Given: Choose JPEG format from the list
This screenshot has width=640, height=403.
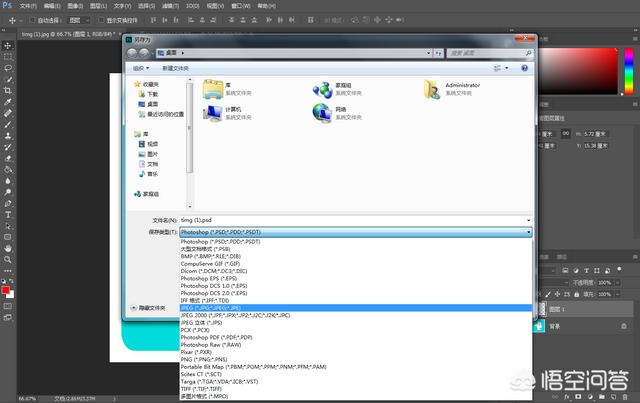Looking at the screenshot, I should point(356,308).
